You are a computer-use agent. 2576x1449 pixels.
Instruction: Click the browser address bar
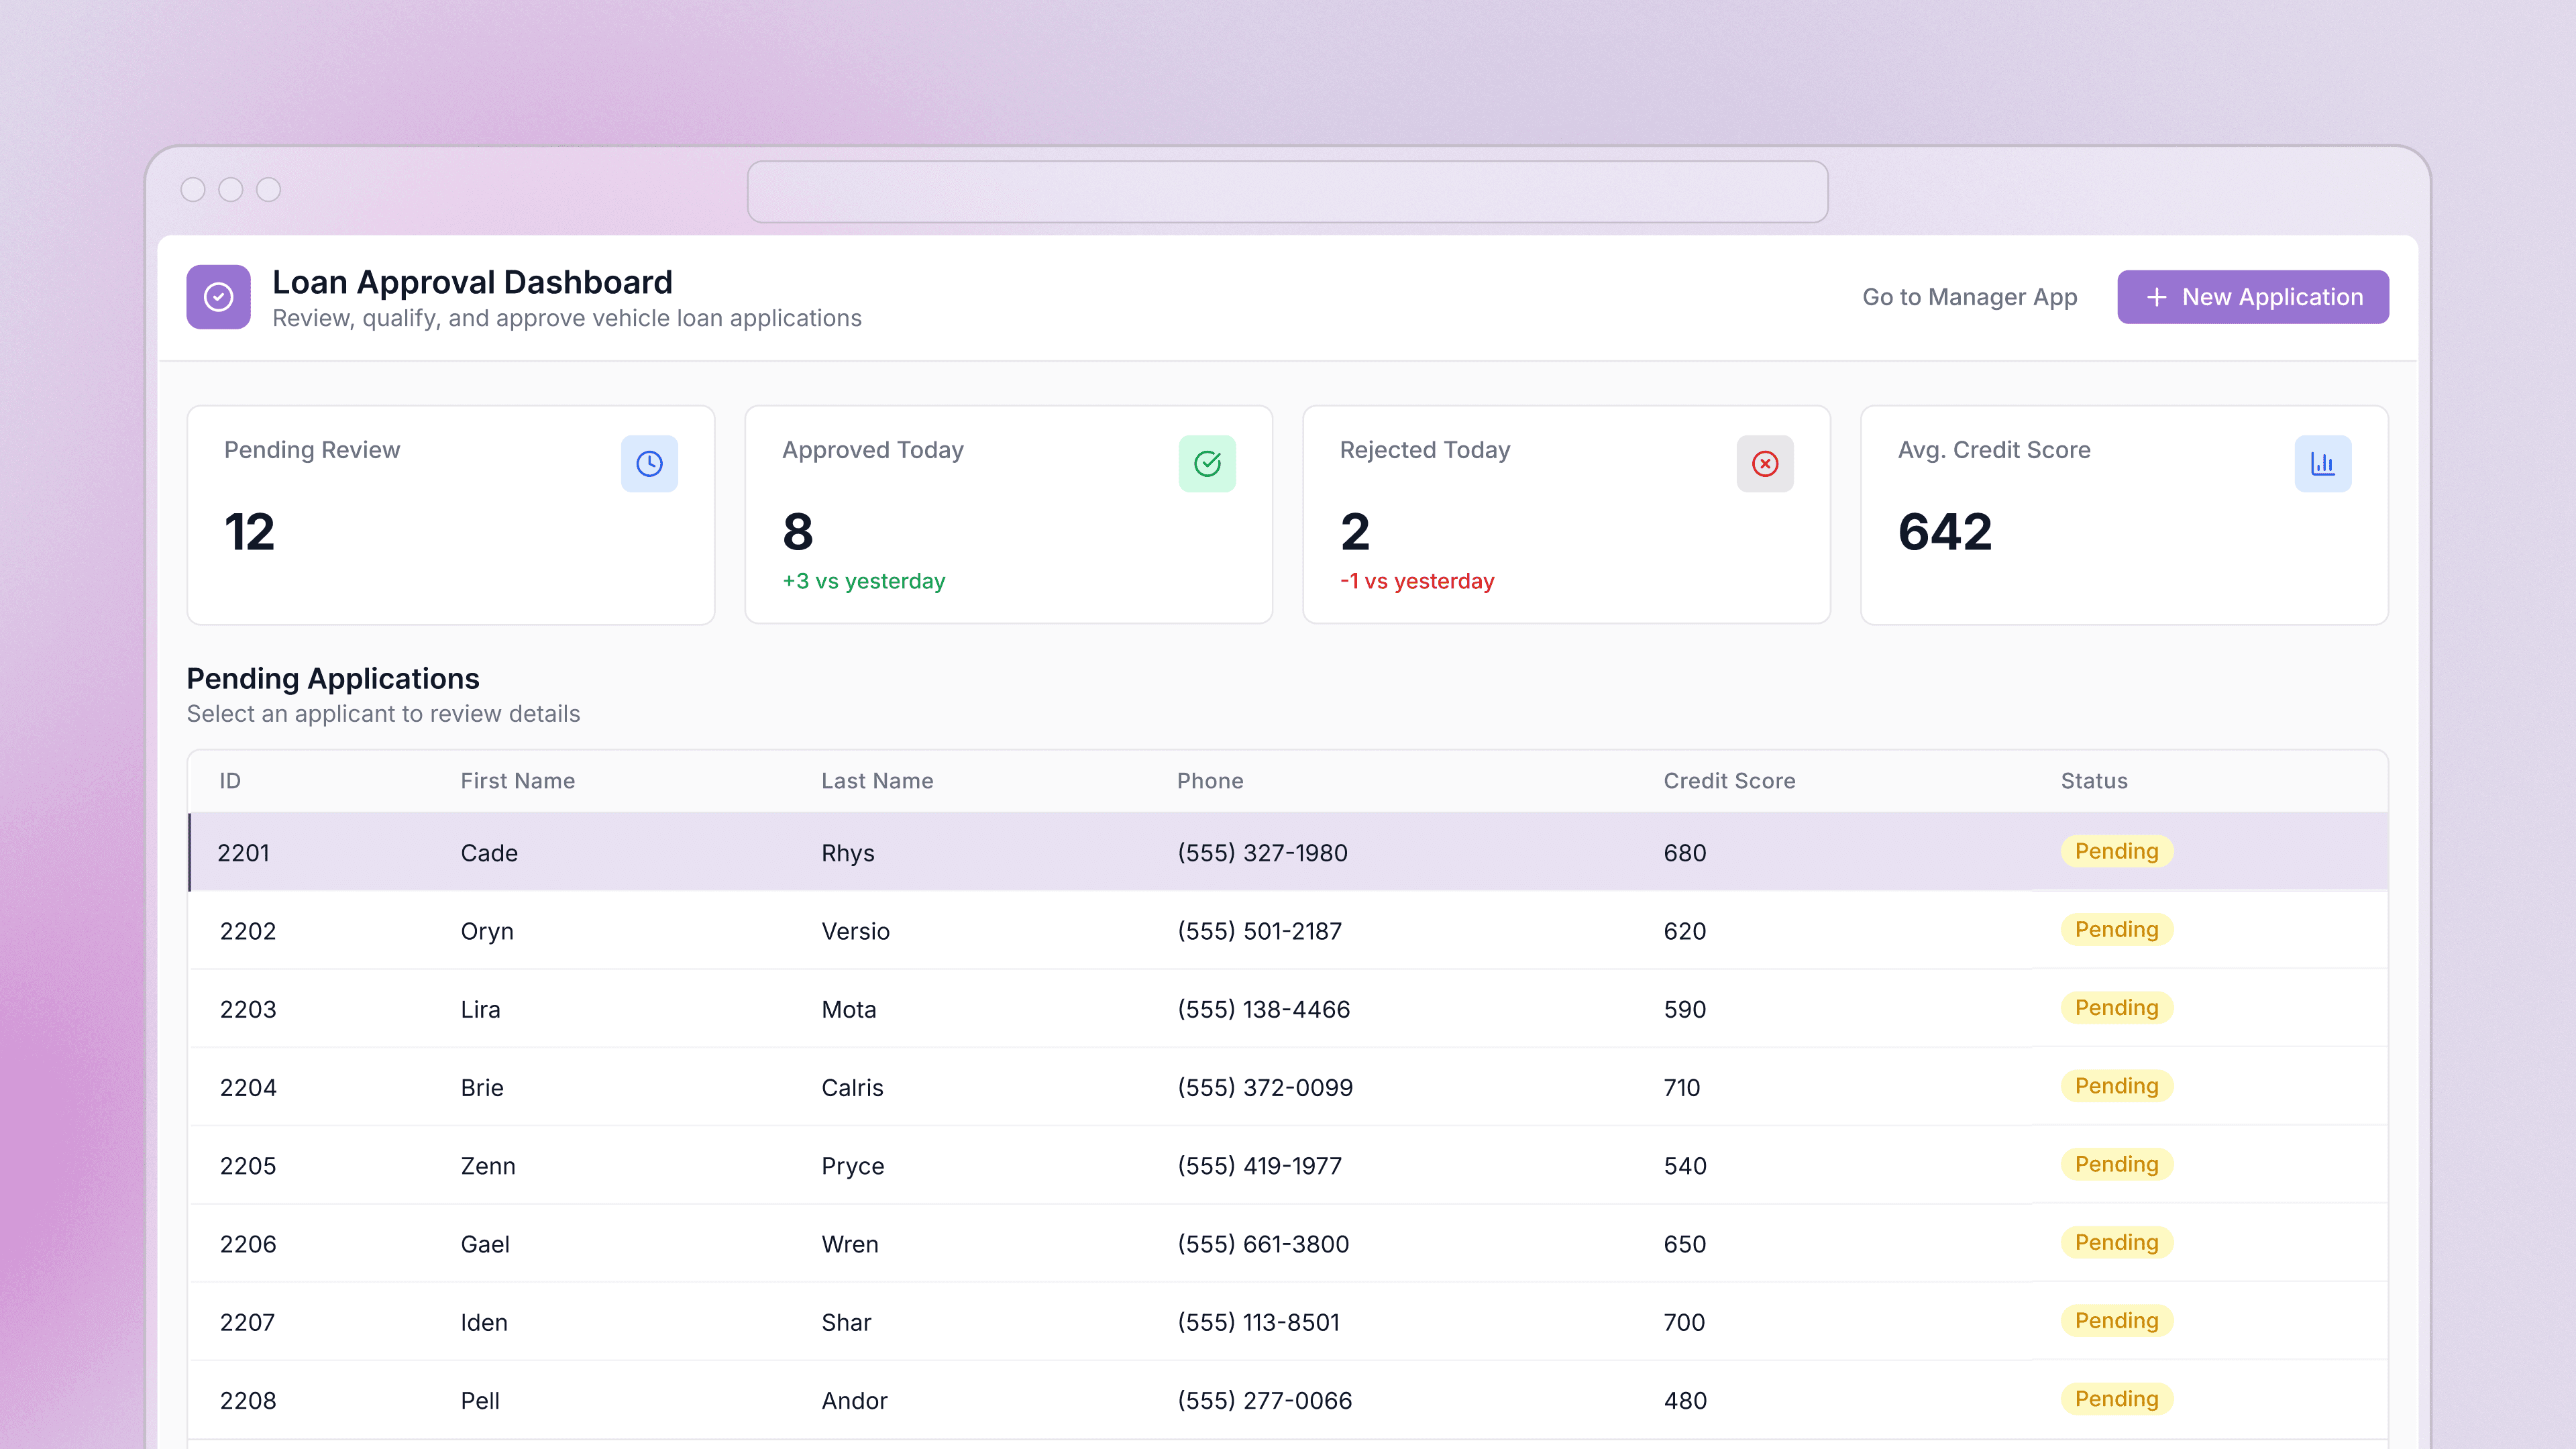click(x=1288, y=192)
